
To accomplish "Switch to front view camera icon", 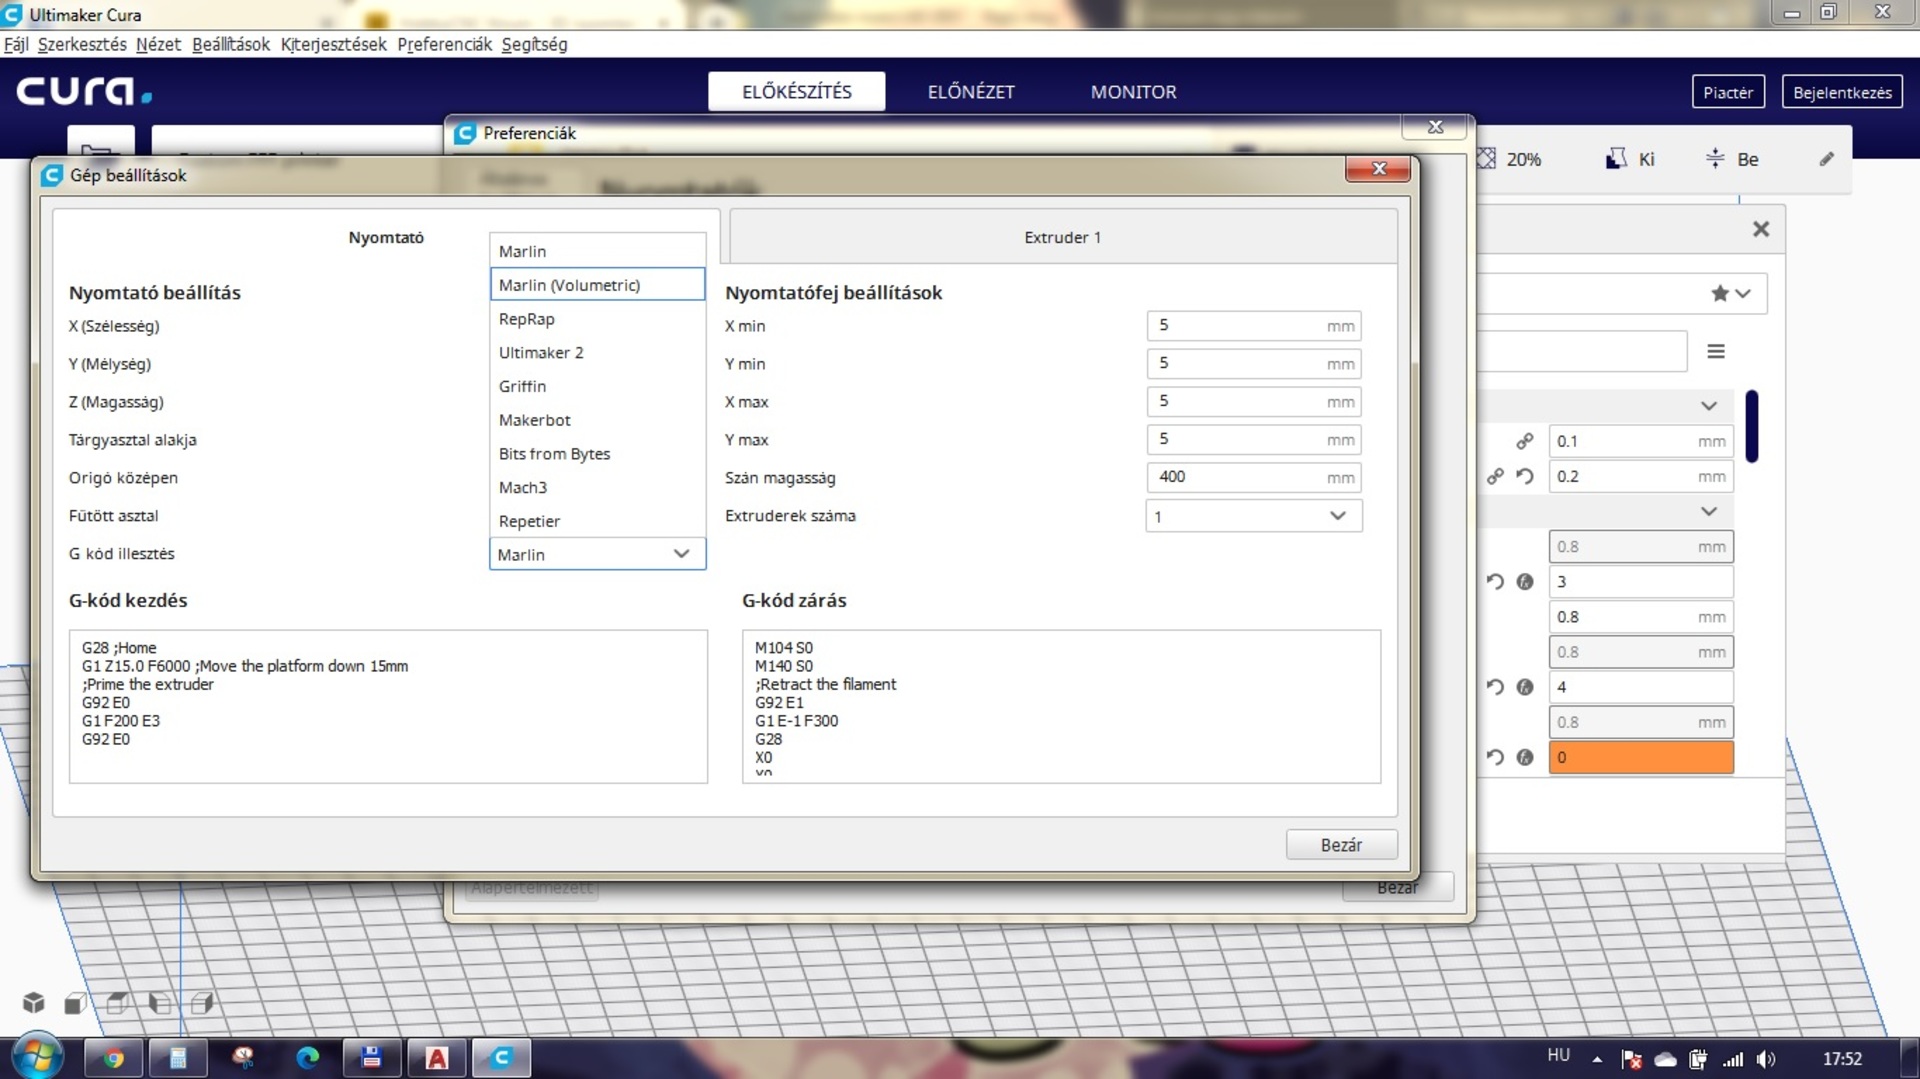I will point(75,1003).
